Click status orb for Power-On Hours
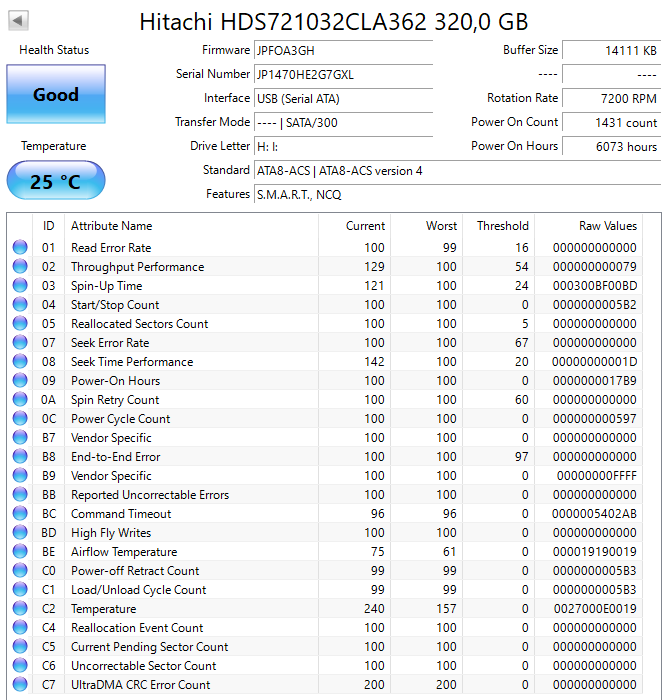 click(x=20, y=381)
